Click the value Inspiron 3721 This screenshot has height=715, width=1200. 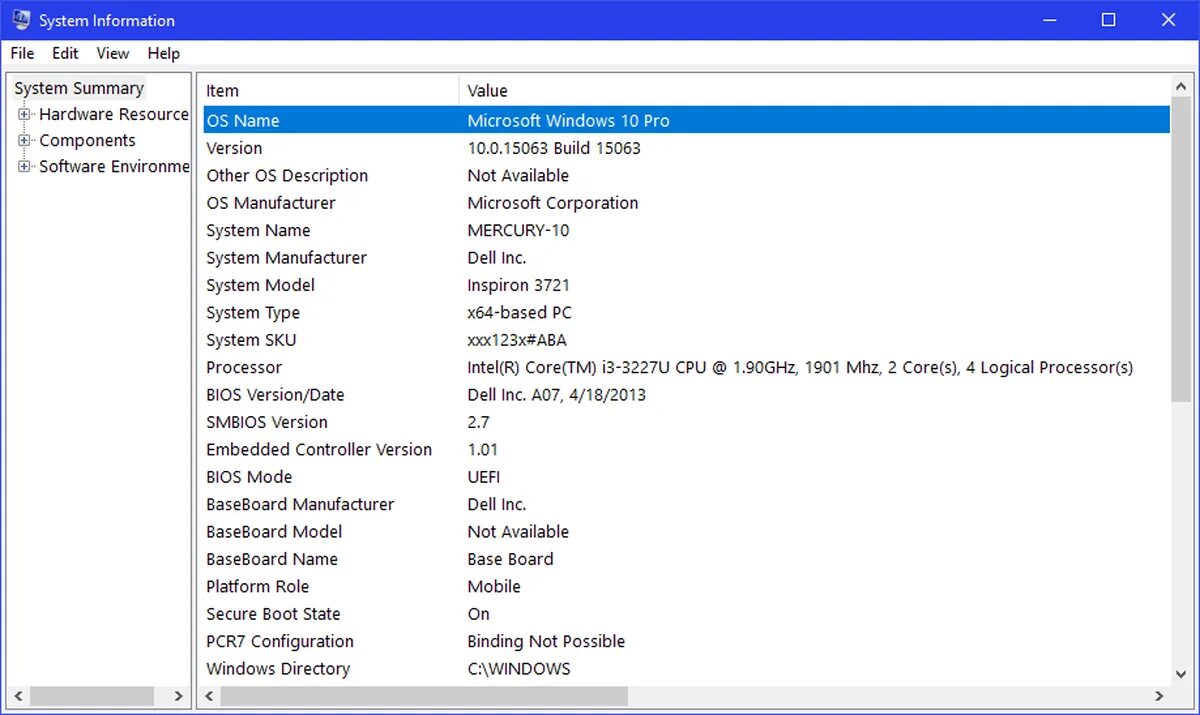click(x=518, y=285)
